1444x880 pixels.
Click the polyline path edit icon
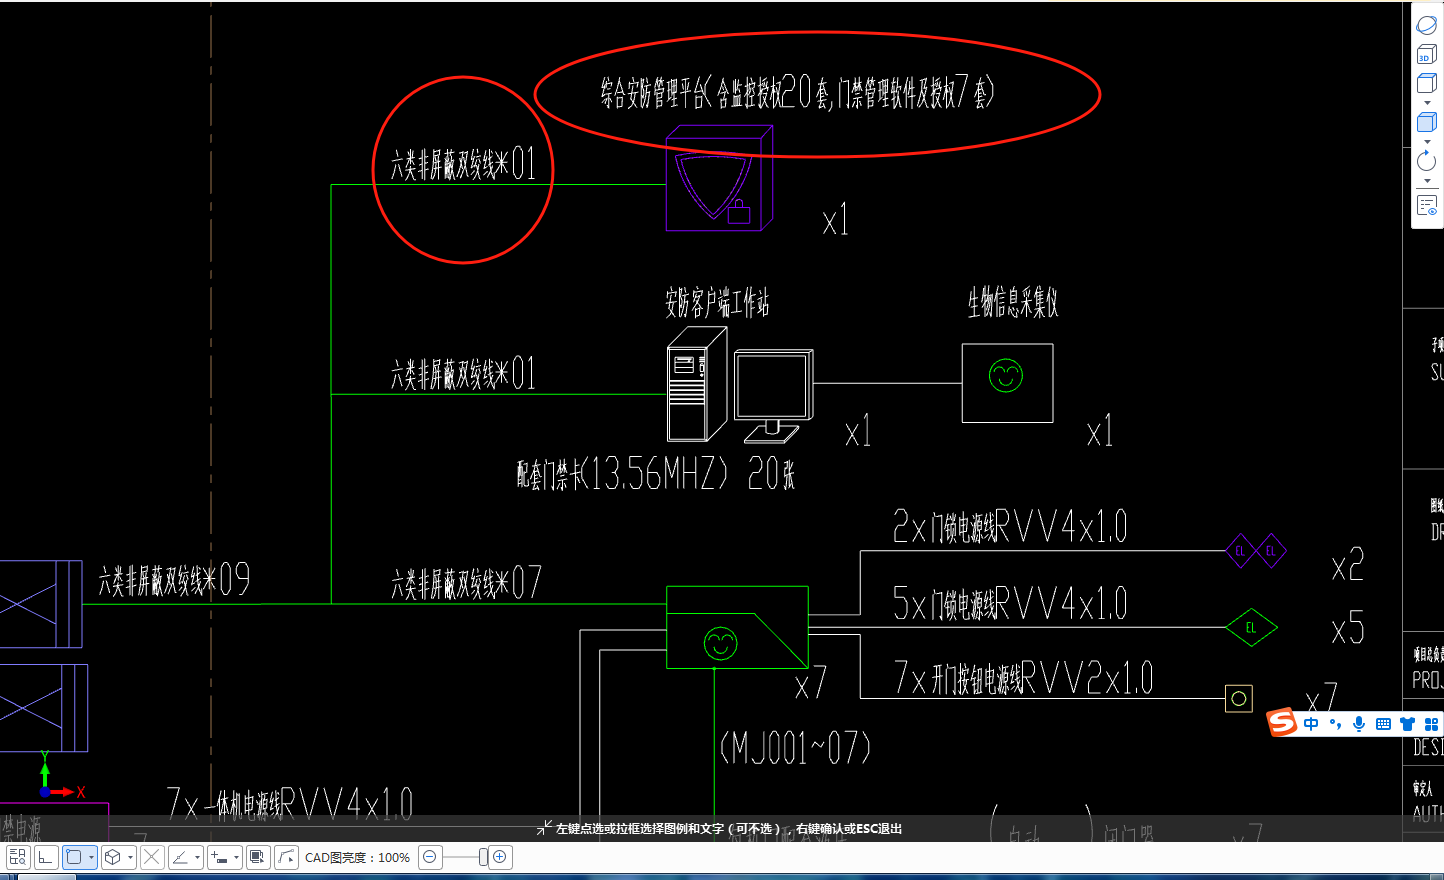coord(286,857)
